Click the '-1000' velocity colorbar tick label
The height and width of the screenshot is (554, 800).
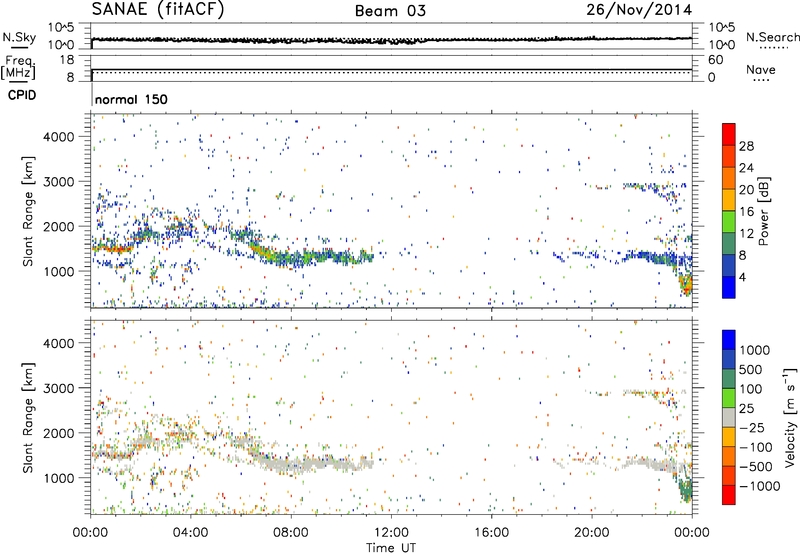pos(760,486)
